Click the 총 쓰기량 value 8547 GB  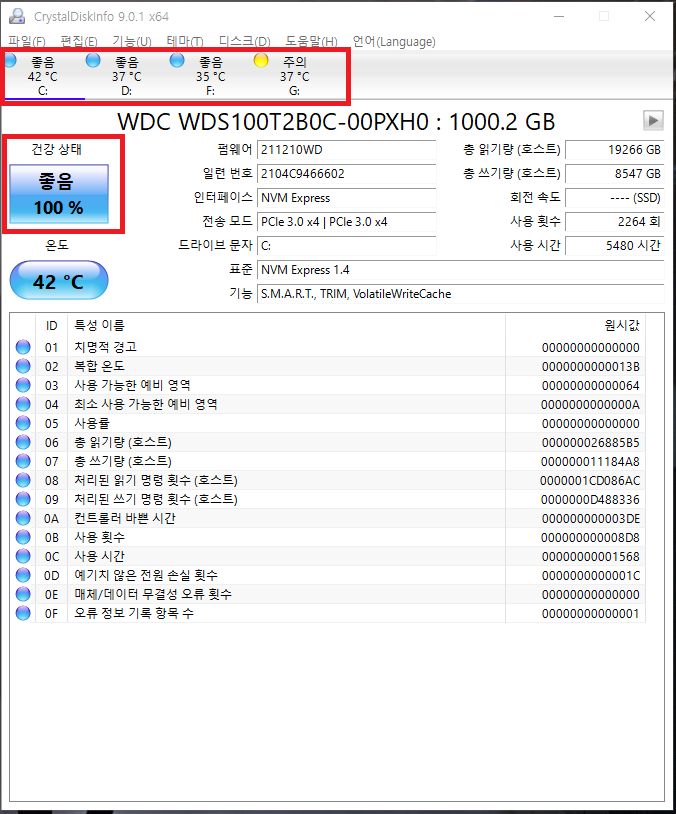(x=615, y=174)
